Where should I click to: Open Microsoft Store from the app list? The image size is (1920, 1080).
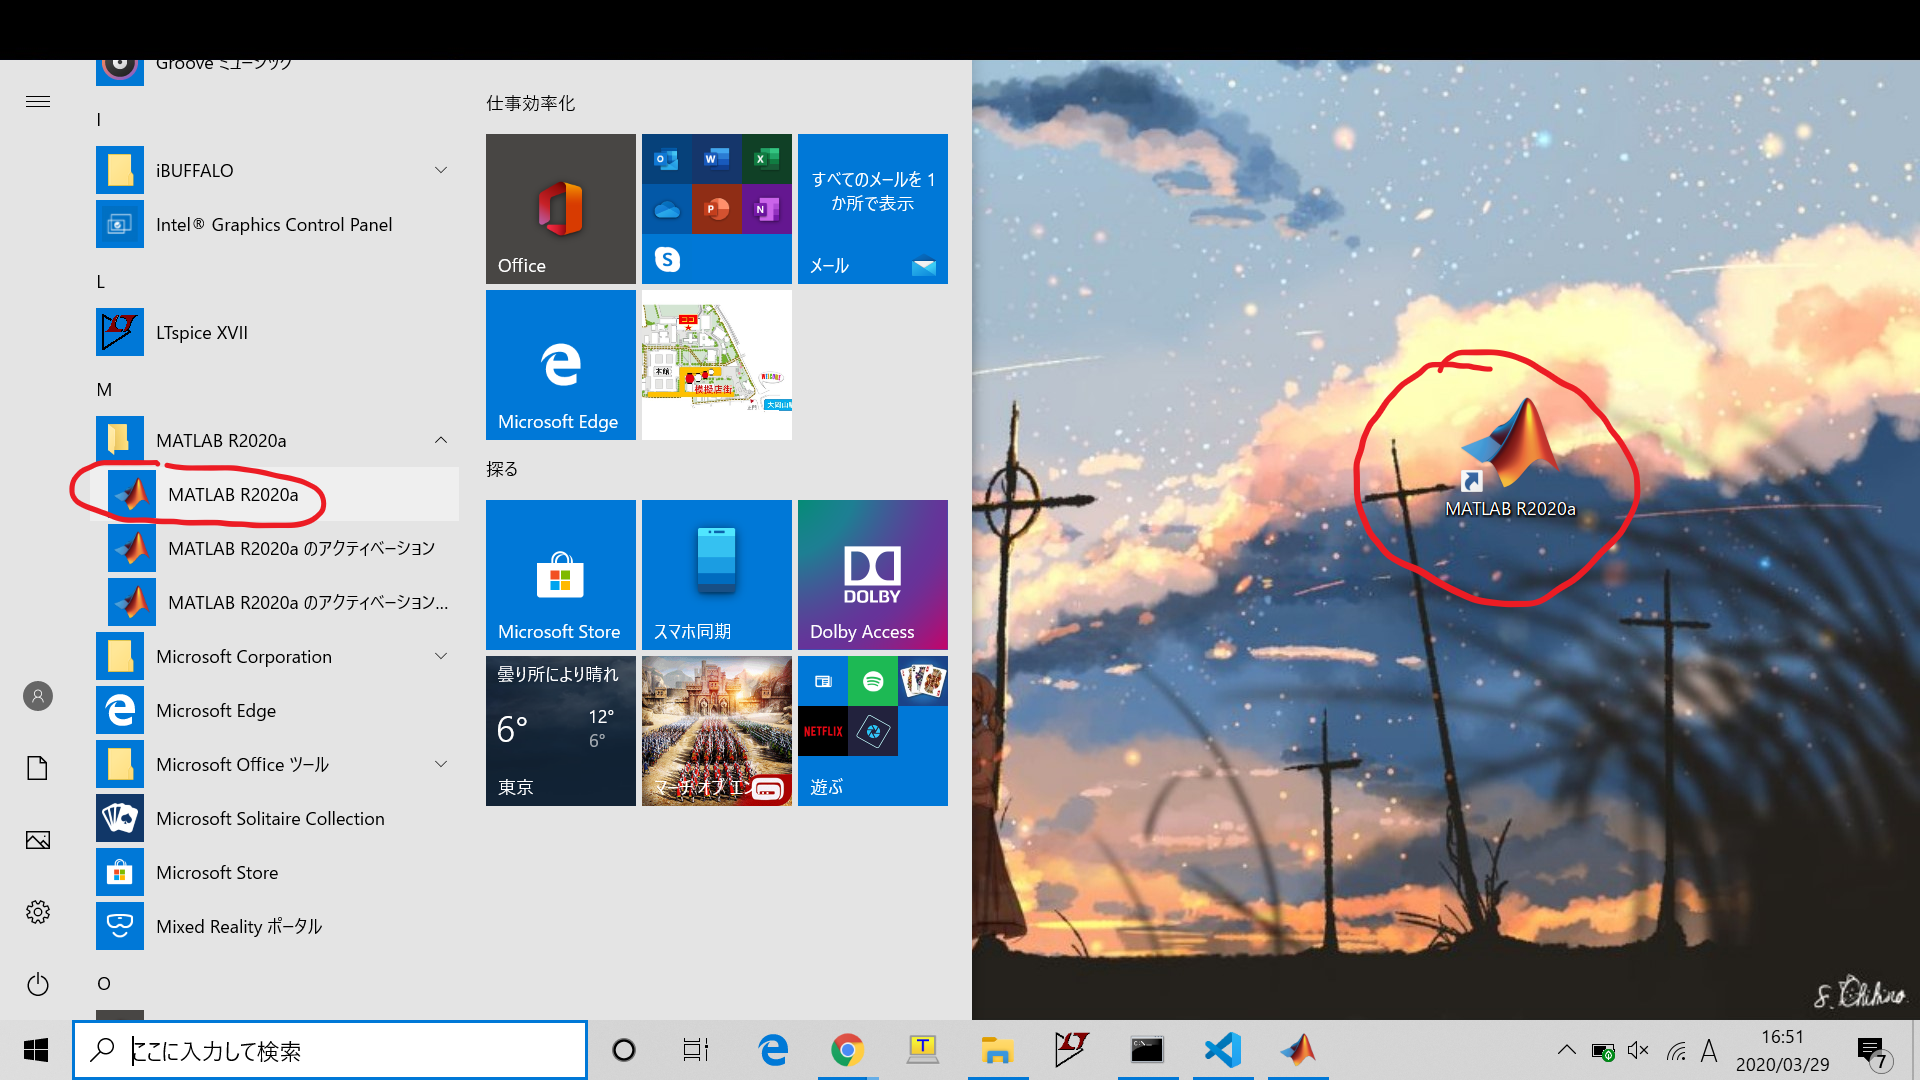pyautogui.click(x=274, y=873)
